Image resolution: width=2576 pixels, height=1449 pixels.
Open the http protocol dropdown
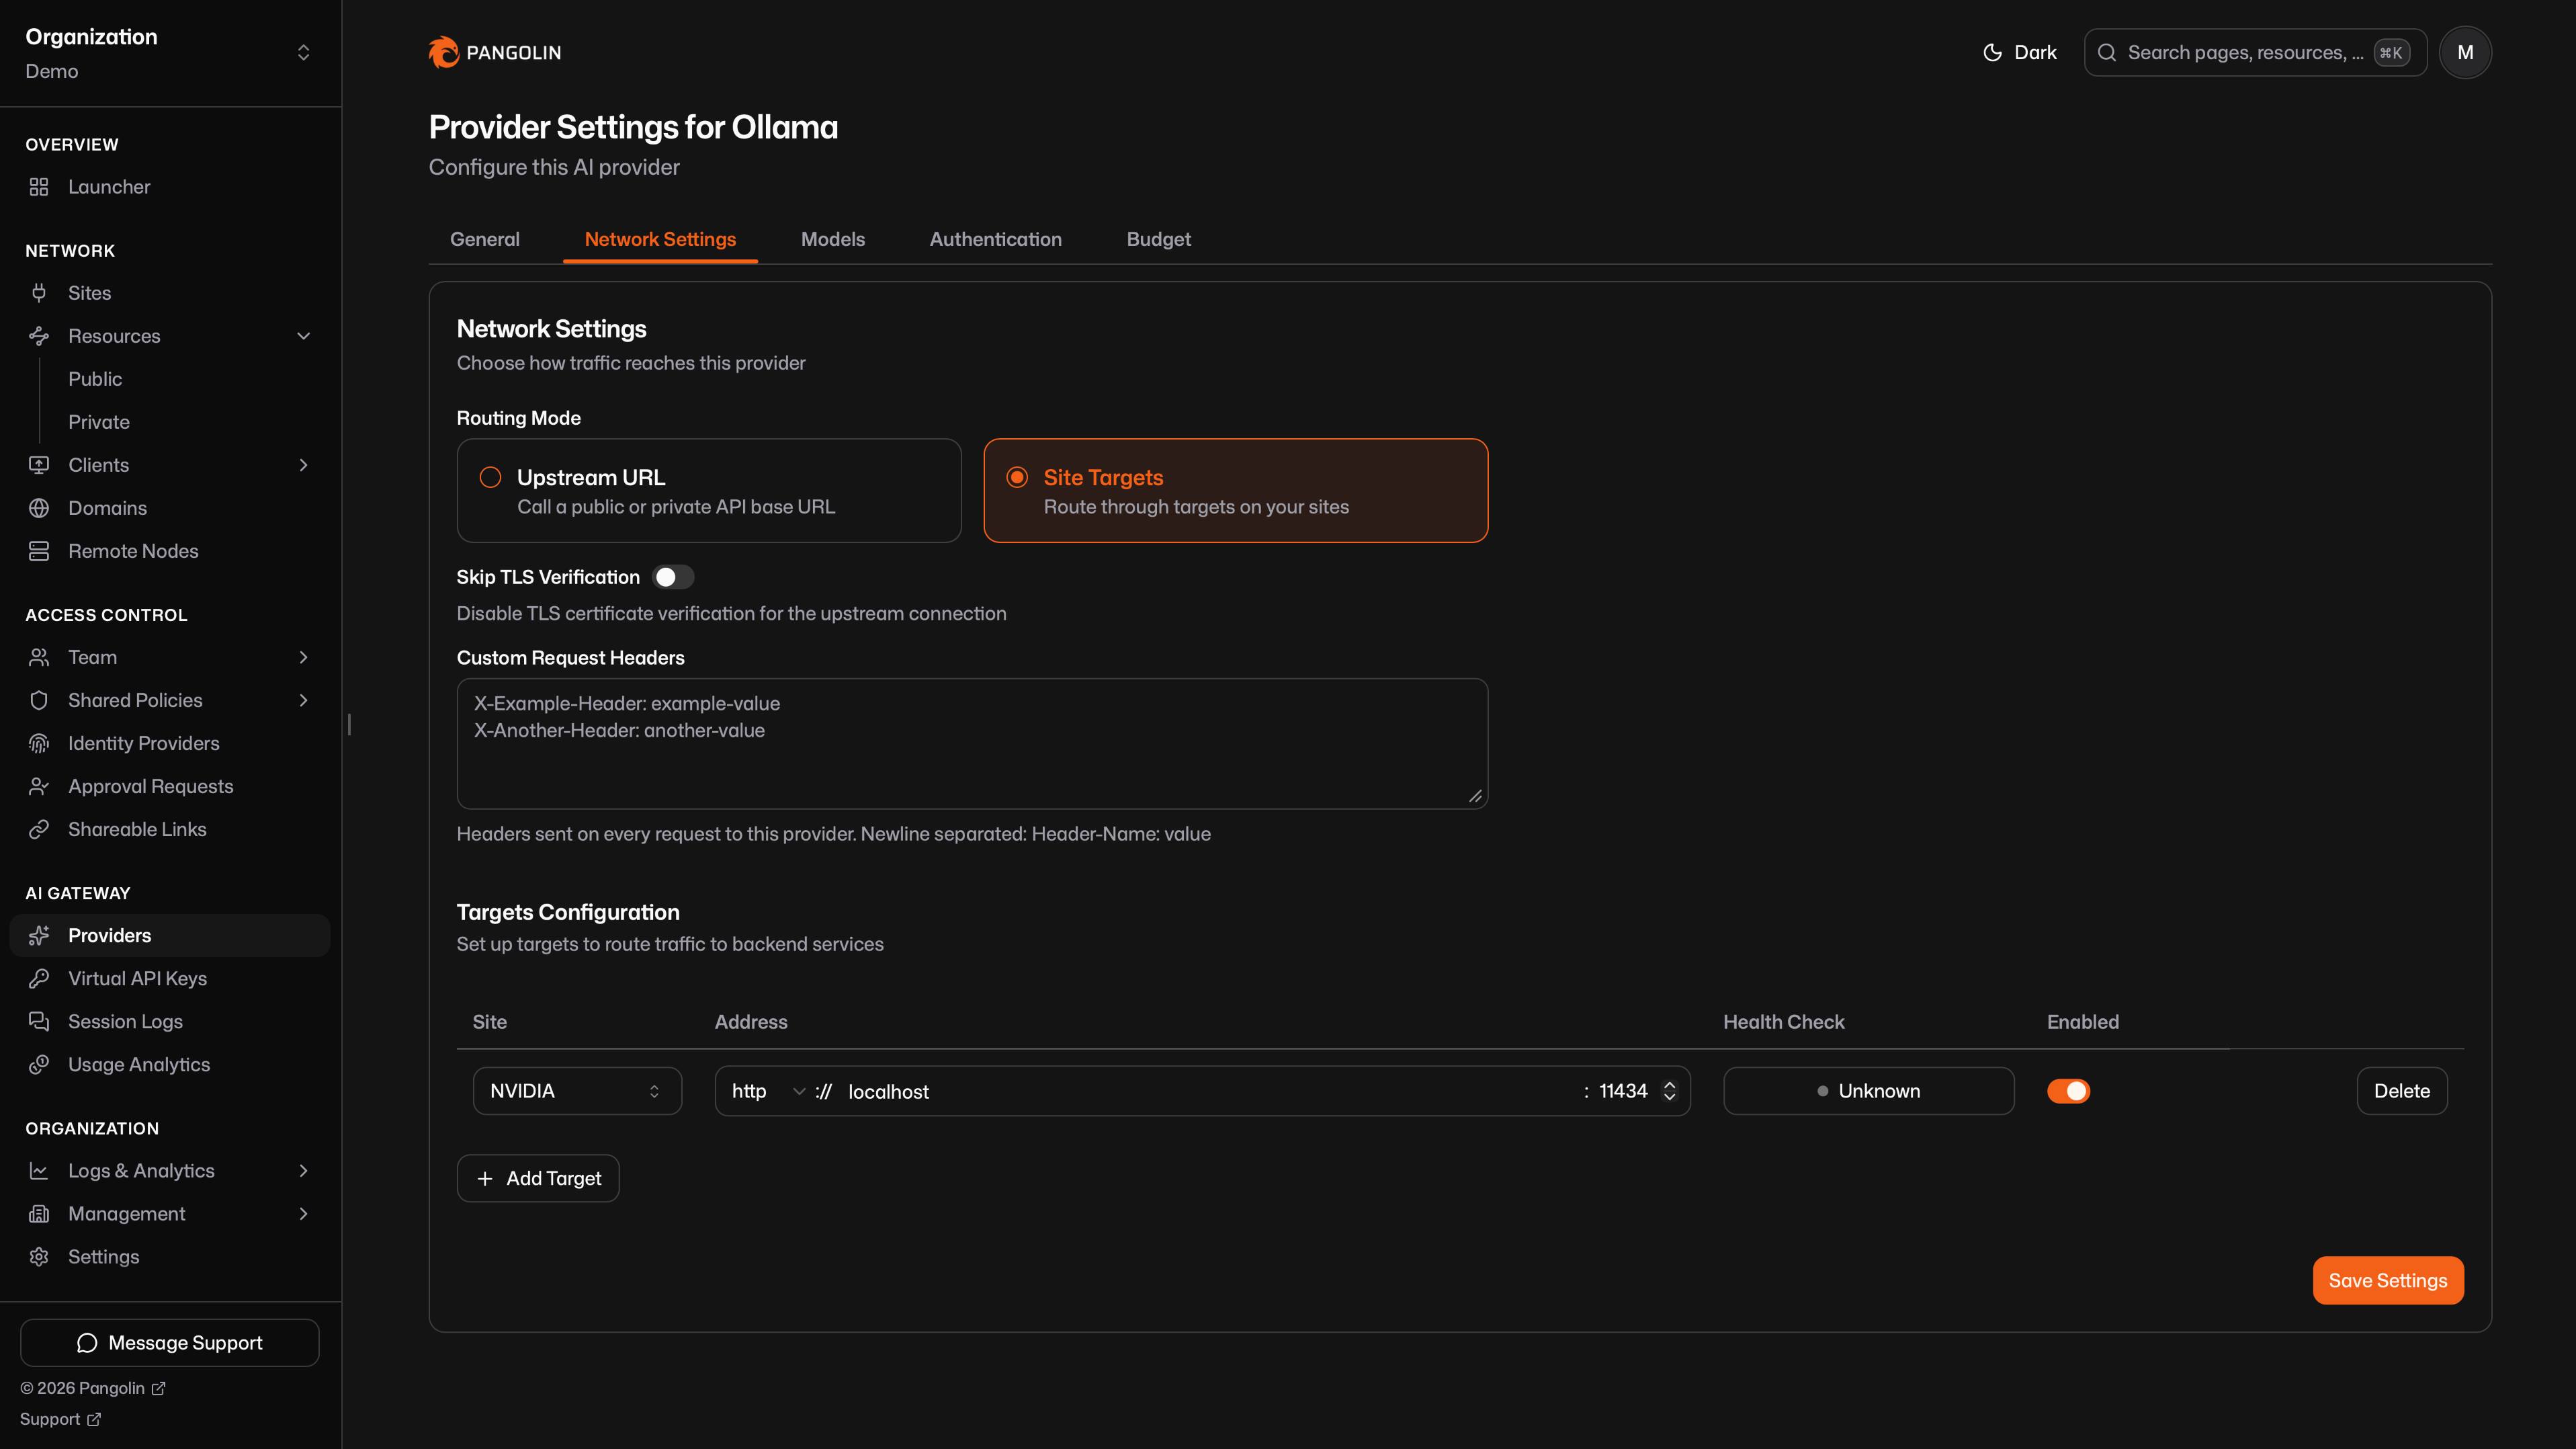[768, 1091]
